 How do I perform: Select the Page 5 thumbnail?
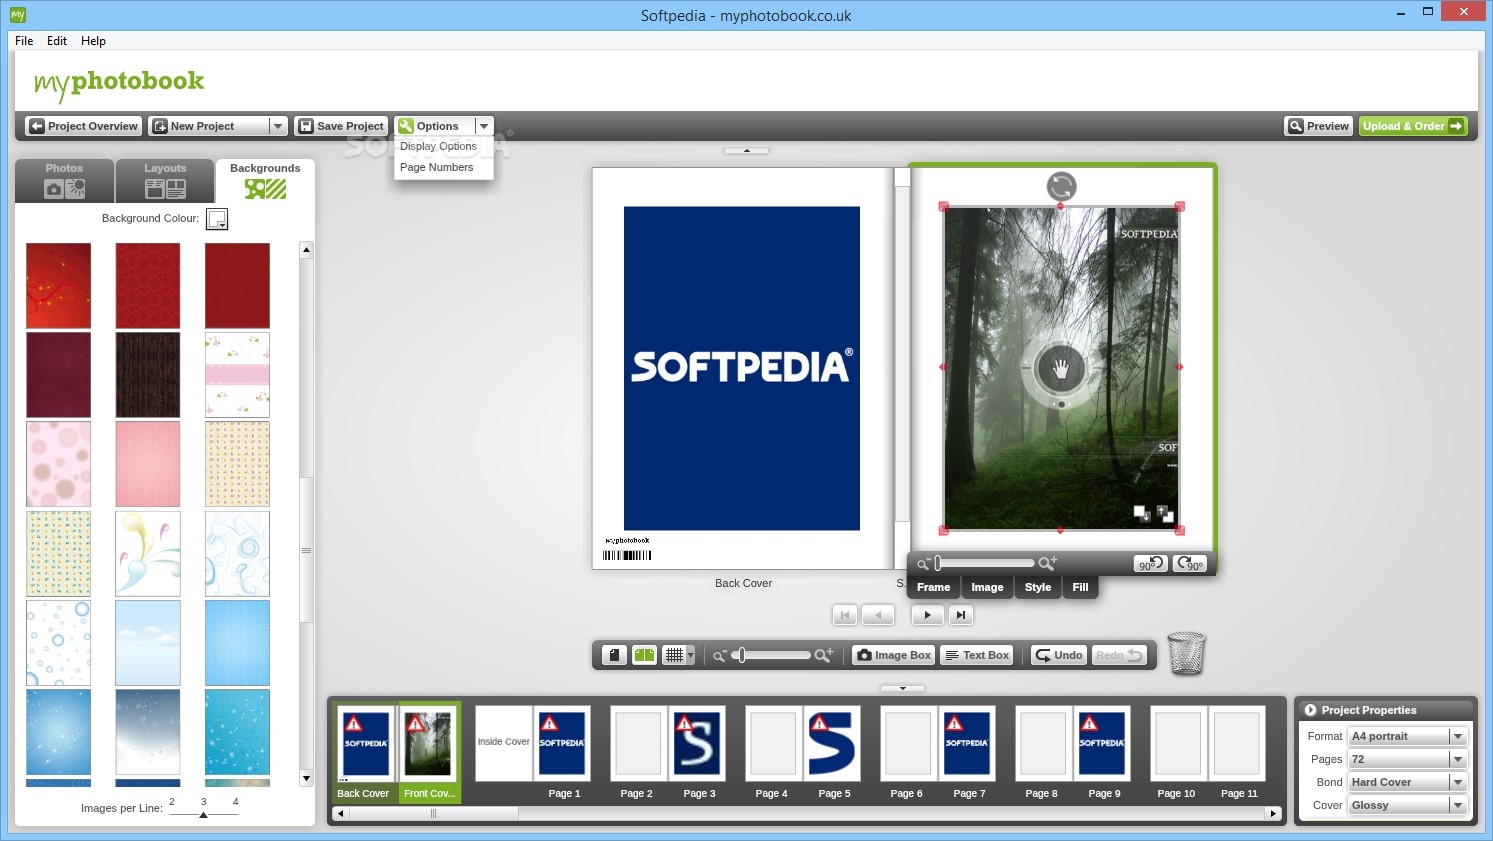tap(832, 743)
